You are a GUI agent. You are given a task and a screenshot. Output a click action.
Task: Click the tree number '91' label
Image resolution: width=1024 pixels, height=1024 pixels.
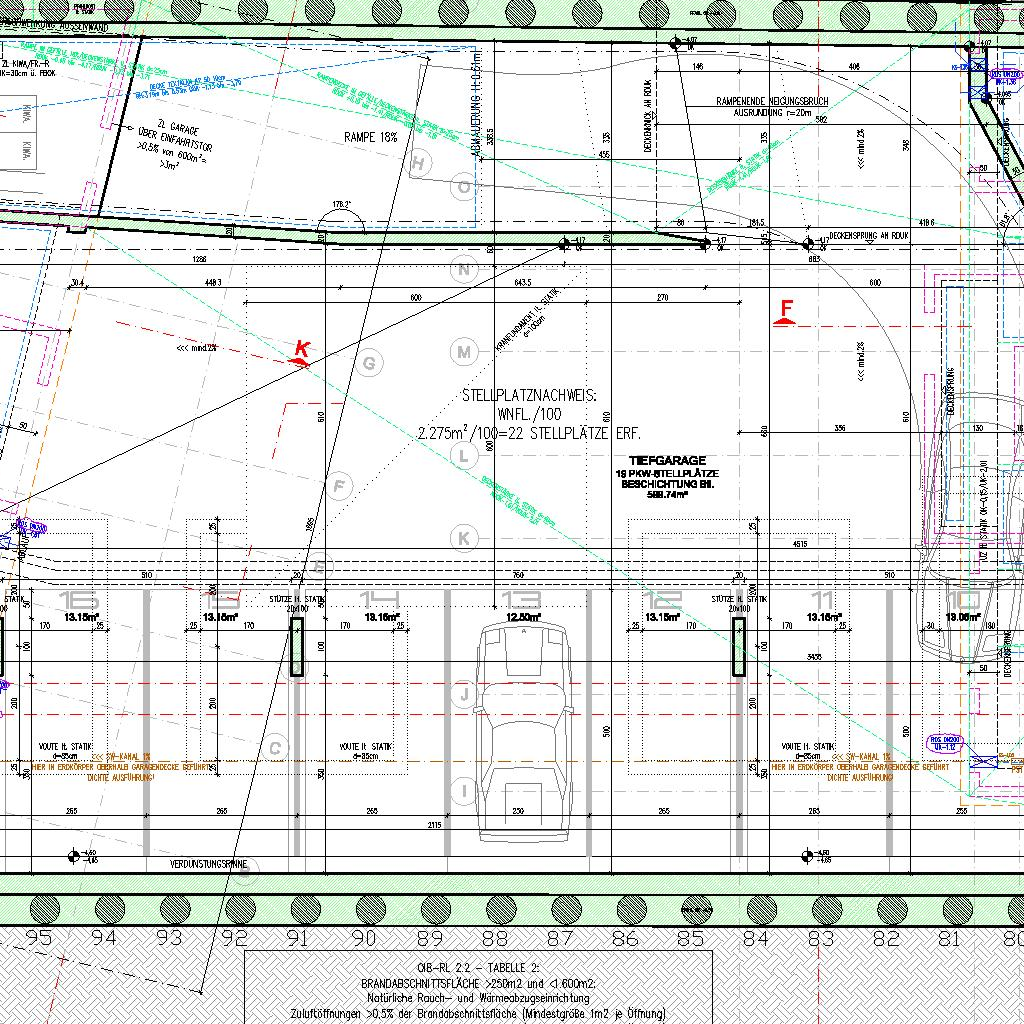298,938
